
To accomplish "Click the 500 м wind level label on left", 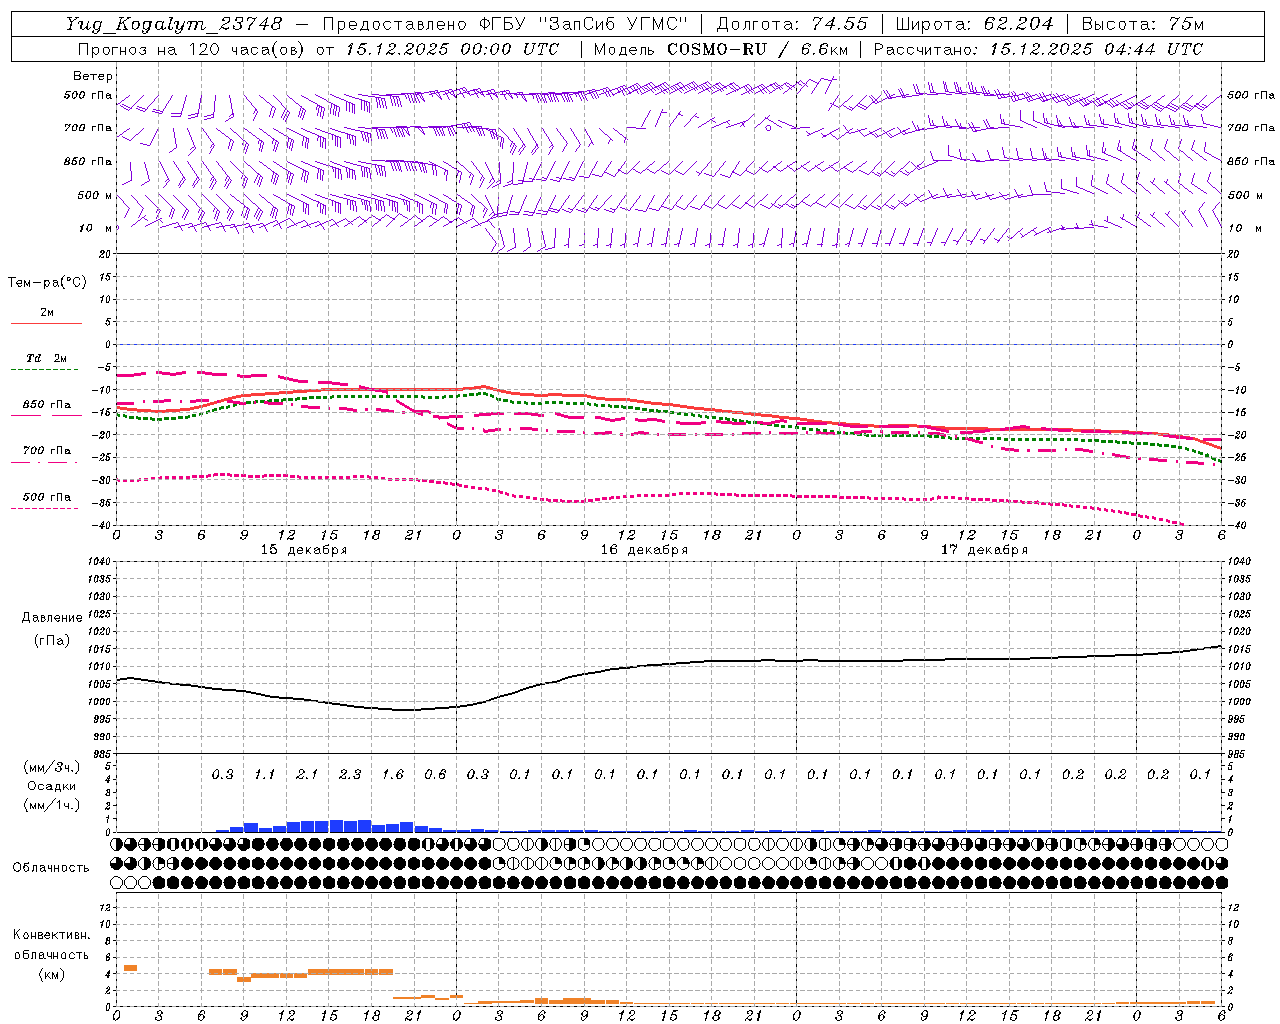I will coord(96,195).
